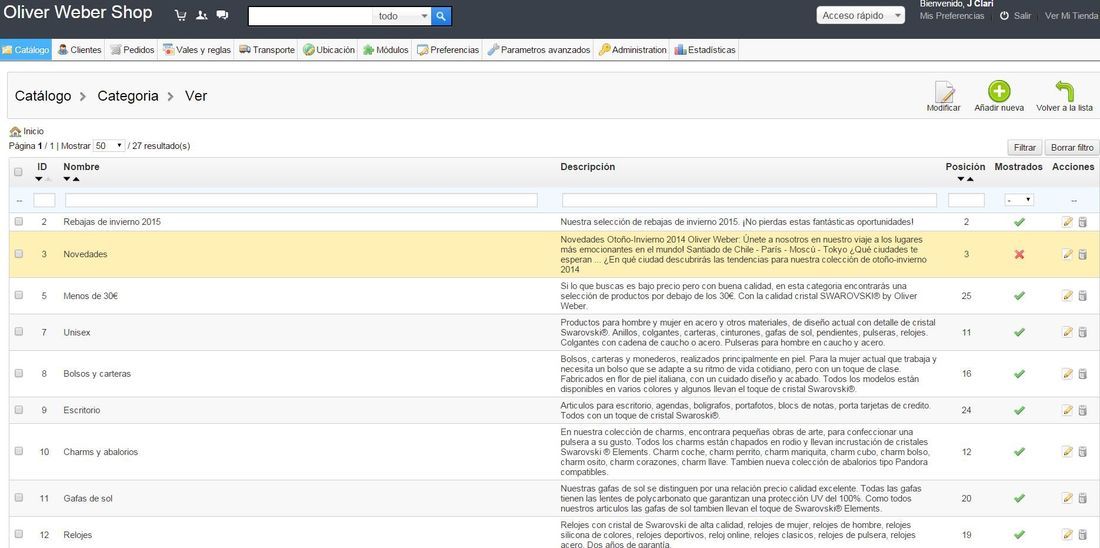The height and width of the screenshot is (548, 1100).
Task: Delete the Escritorio category
Action: 1082,410
